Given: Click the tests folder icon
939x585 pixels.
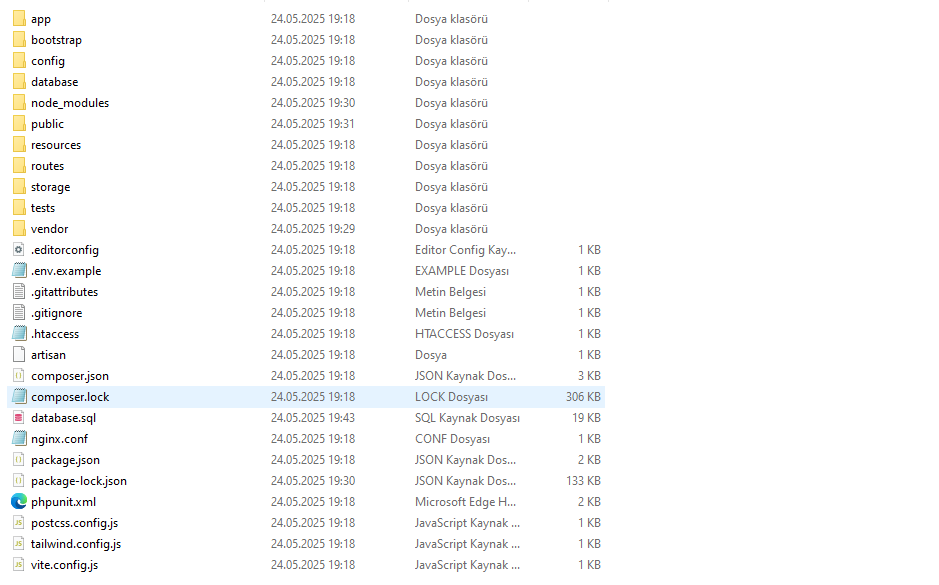Looking at the screenshot, I should pos(19,208).
